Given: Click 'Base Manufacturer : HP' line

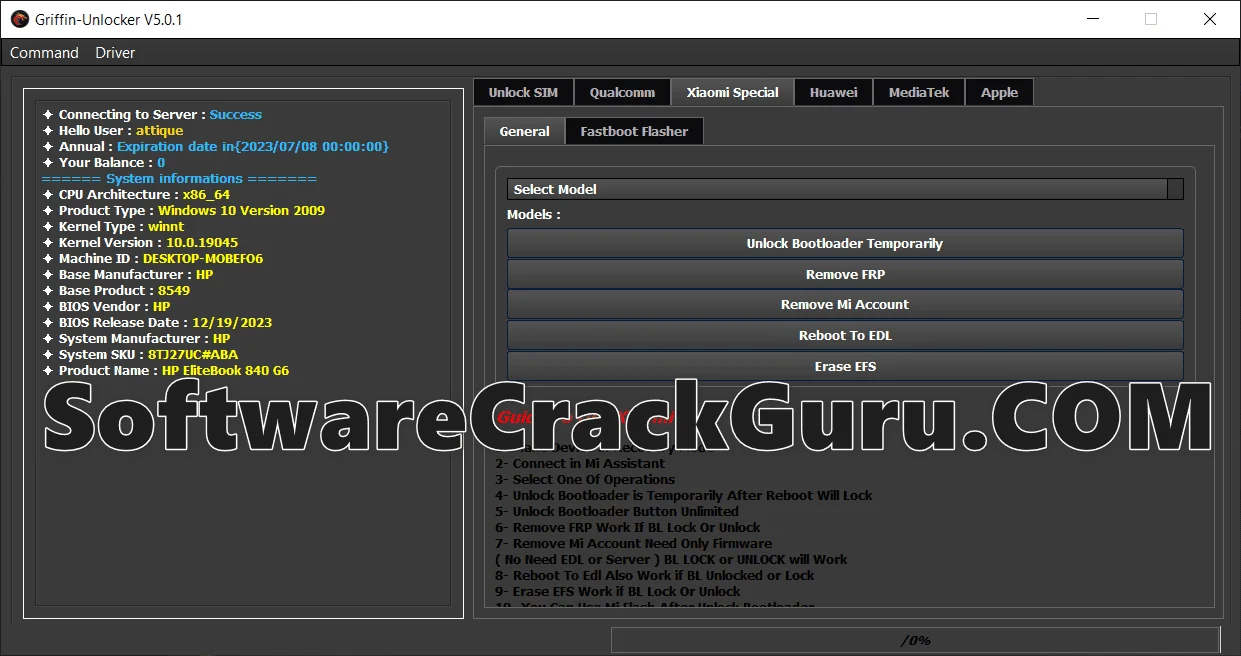Looking at the screenshot, I should 128,275.
